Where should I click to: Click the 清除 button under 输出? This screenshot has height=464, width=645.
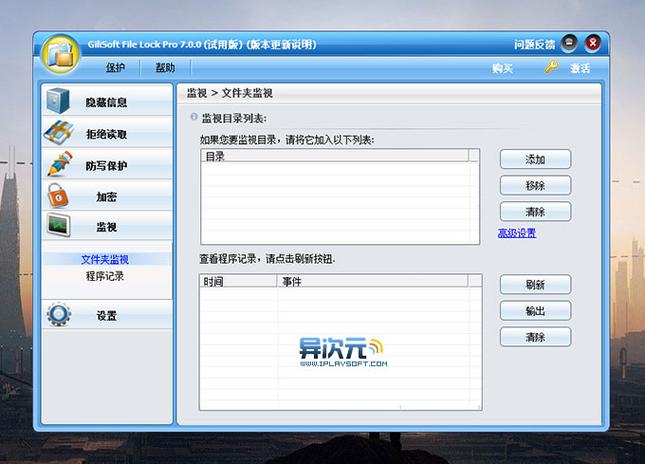pyautogui.click(x=535, y=337)
